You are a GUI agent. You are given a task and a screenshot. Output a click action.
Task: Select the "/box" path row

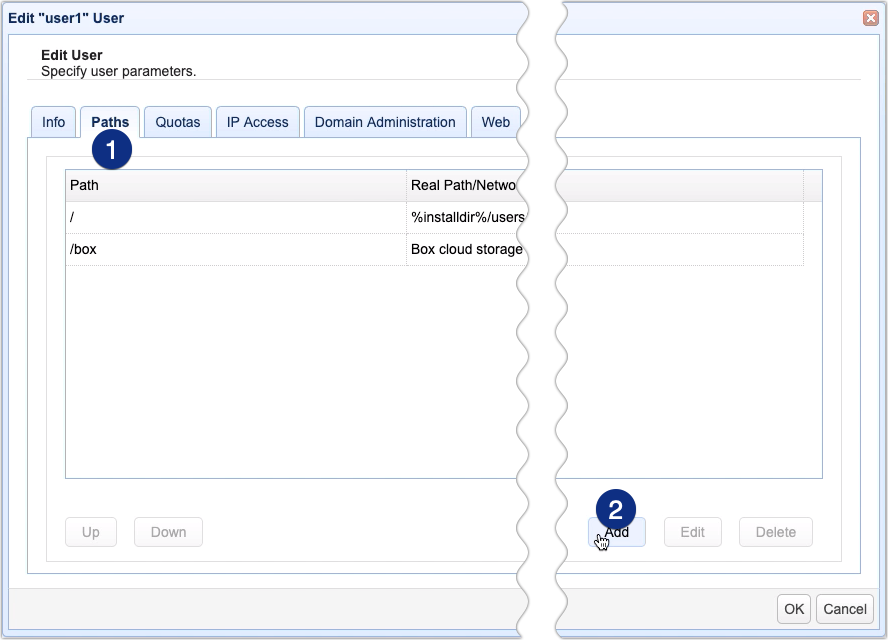click(x=200, y=249)
